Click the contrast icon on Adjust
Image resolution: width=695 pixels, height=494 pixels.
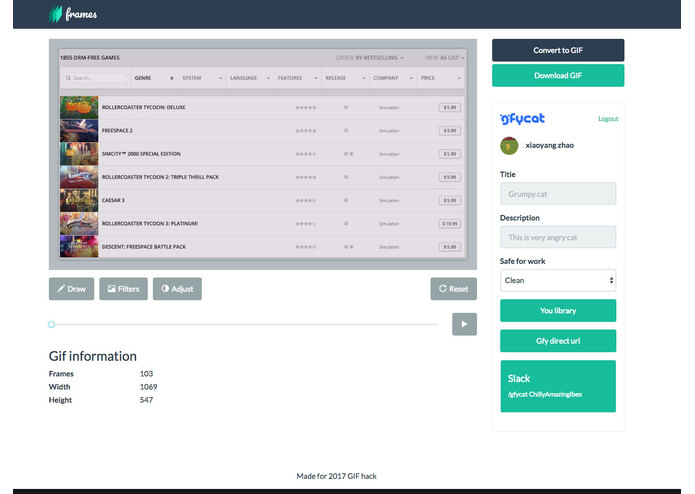coord(165,288)
